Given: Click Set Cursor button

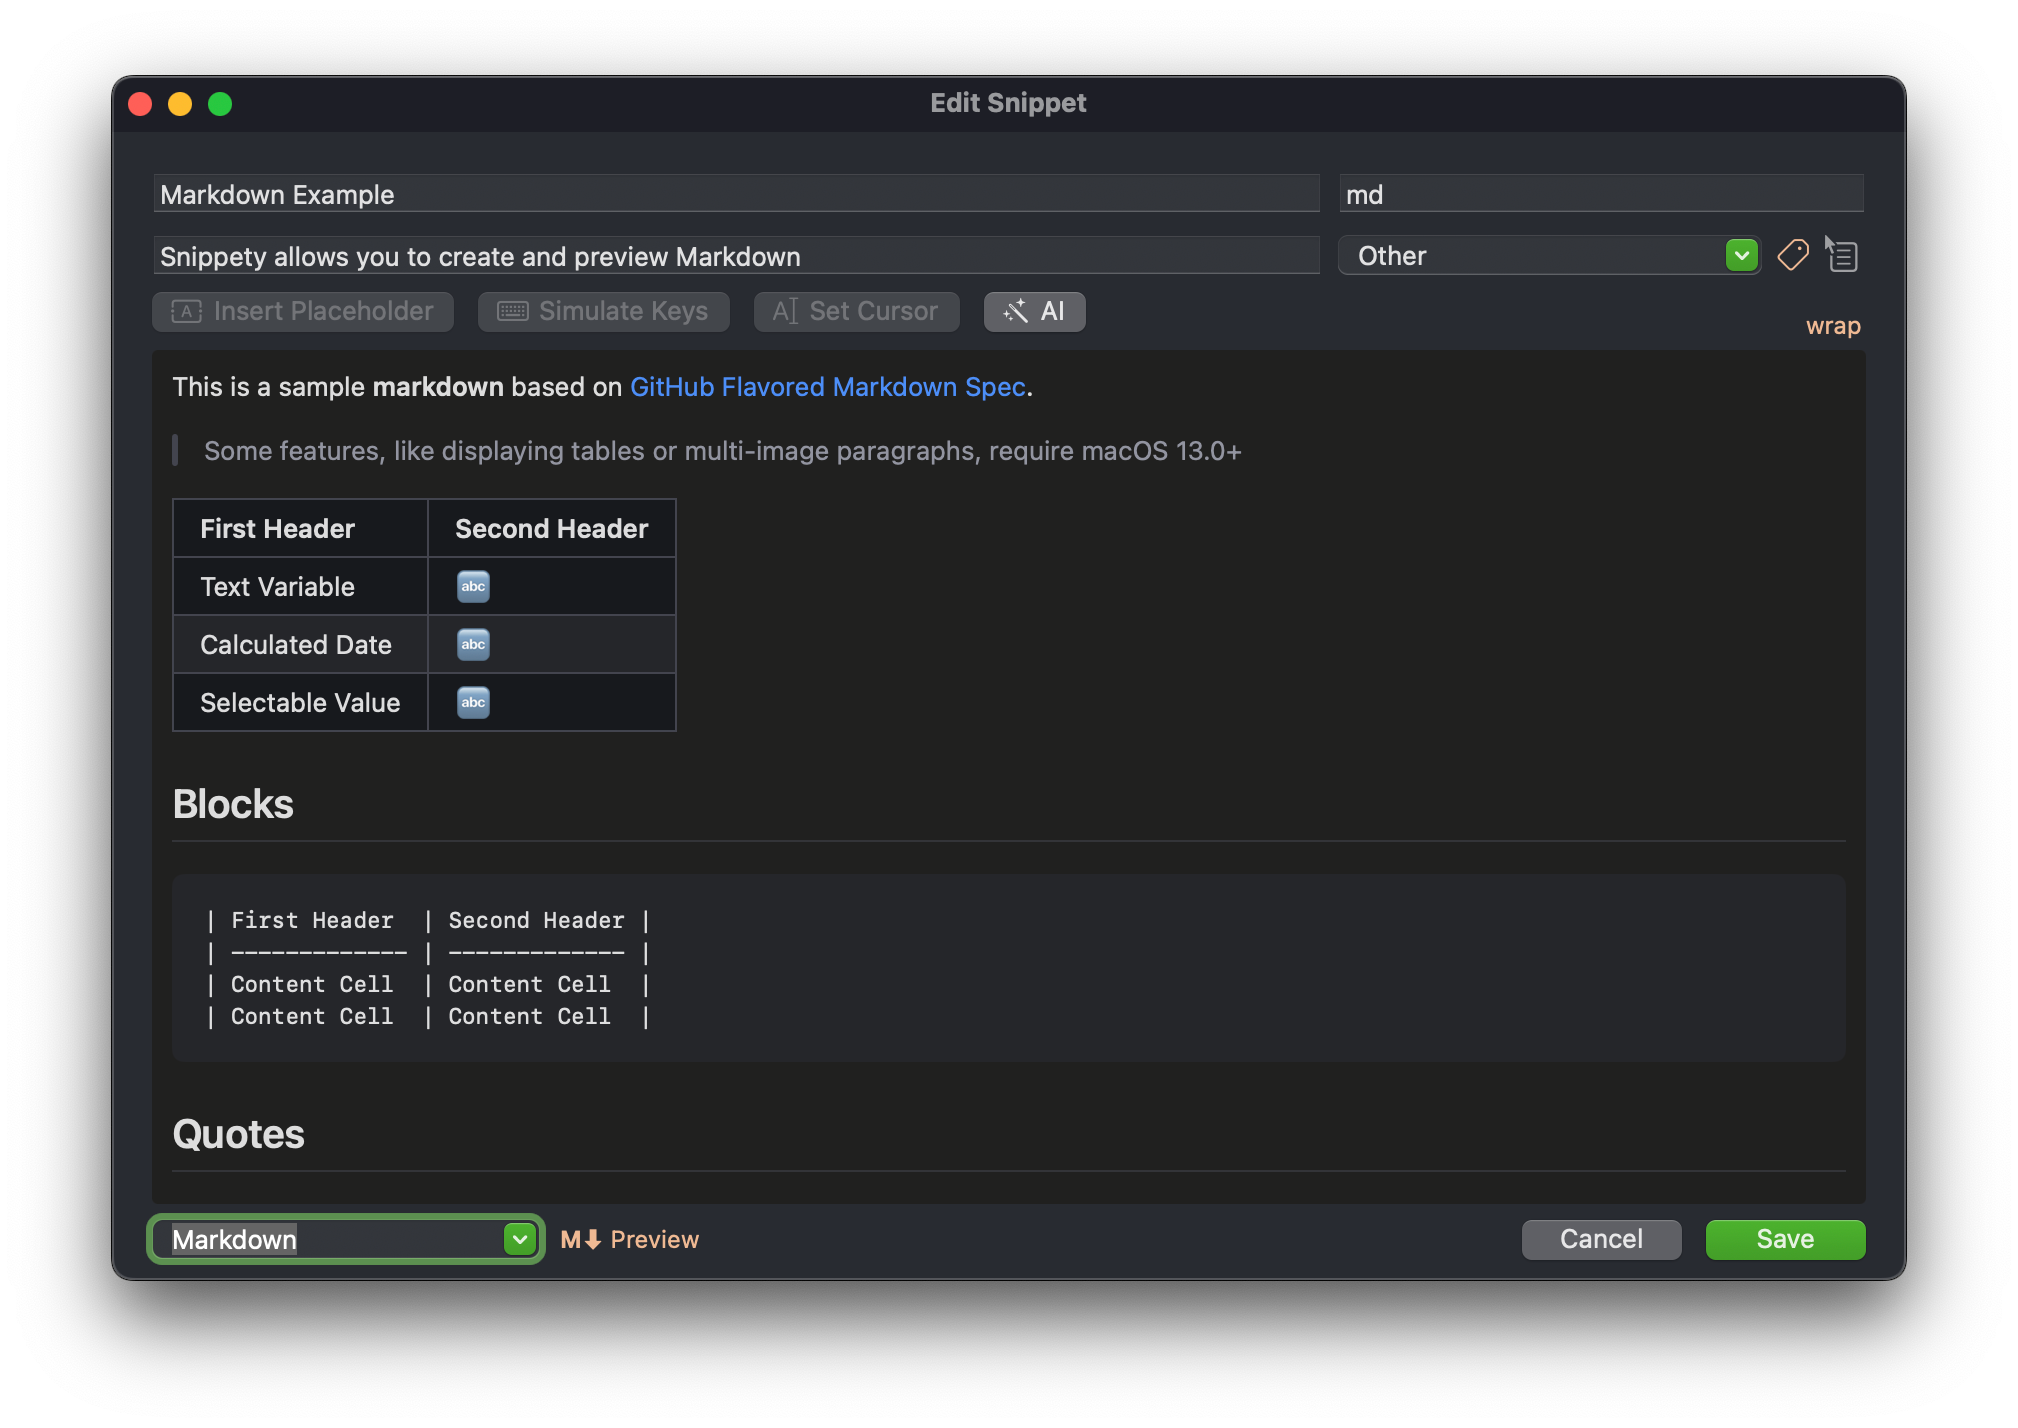Looking at the screenshot, I should coord(856,311).
